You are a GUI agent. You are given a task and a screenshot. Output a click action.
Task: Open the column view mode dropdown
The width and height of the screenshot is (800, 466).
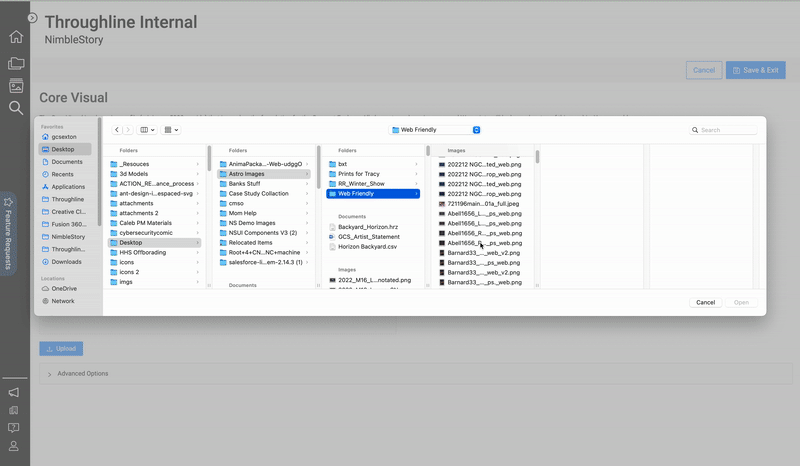coord(147,130)
